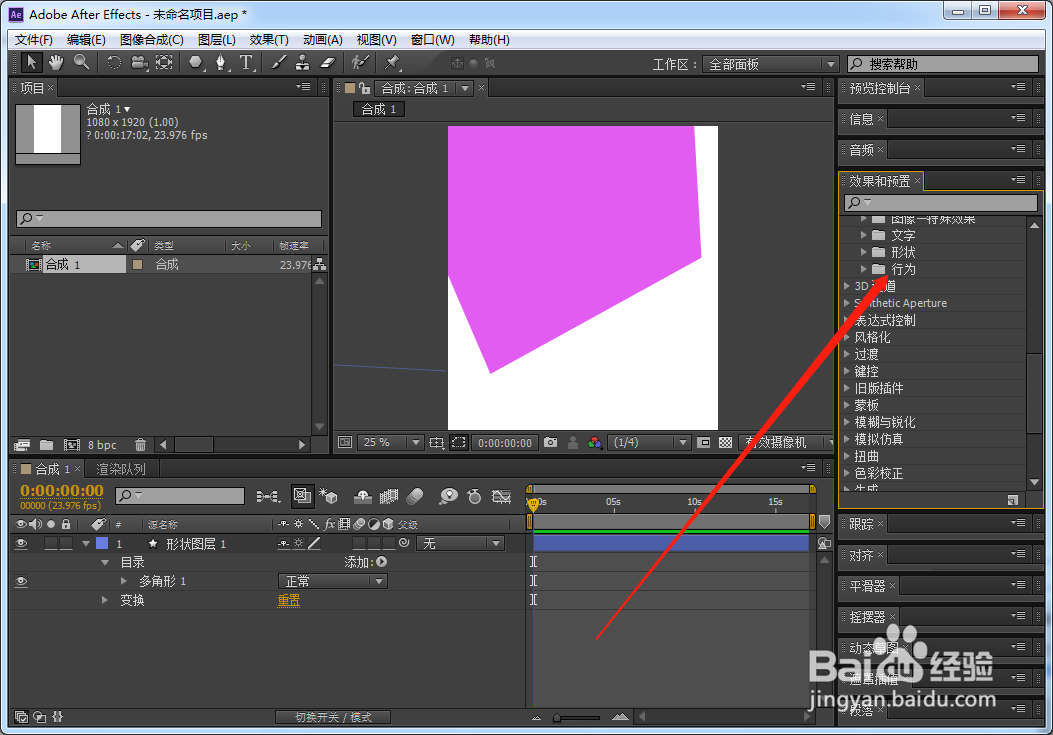Image resolution: width=1053 pixels, height=735 pixels.
Task: Select the Zoom magnifier tool
Action: (x=81, y=63)
